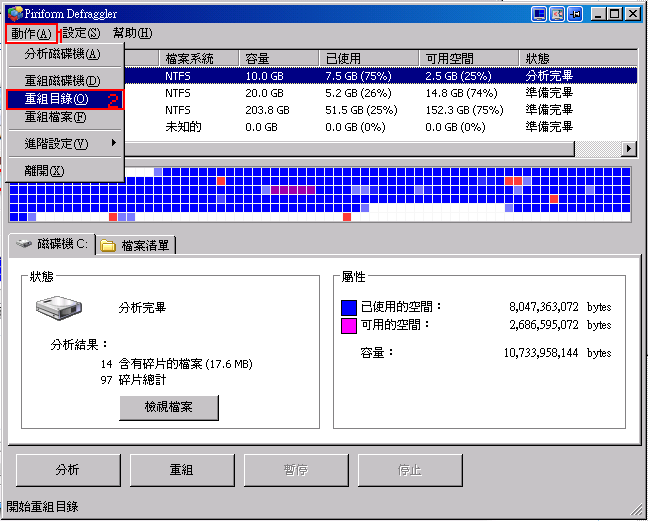This screenshot has width=648, height=521.
Task: Select the drive row with 203.8 GB capacity
Action: (x=380, y=110)
